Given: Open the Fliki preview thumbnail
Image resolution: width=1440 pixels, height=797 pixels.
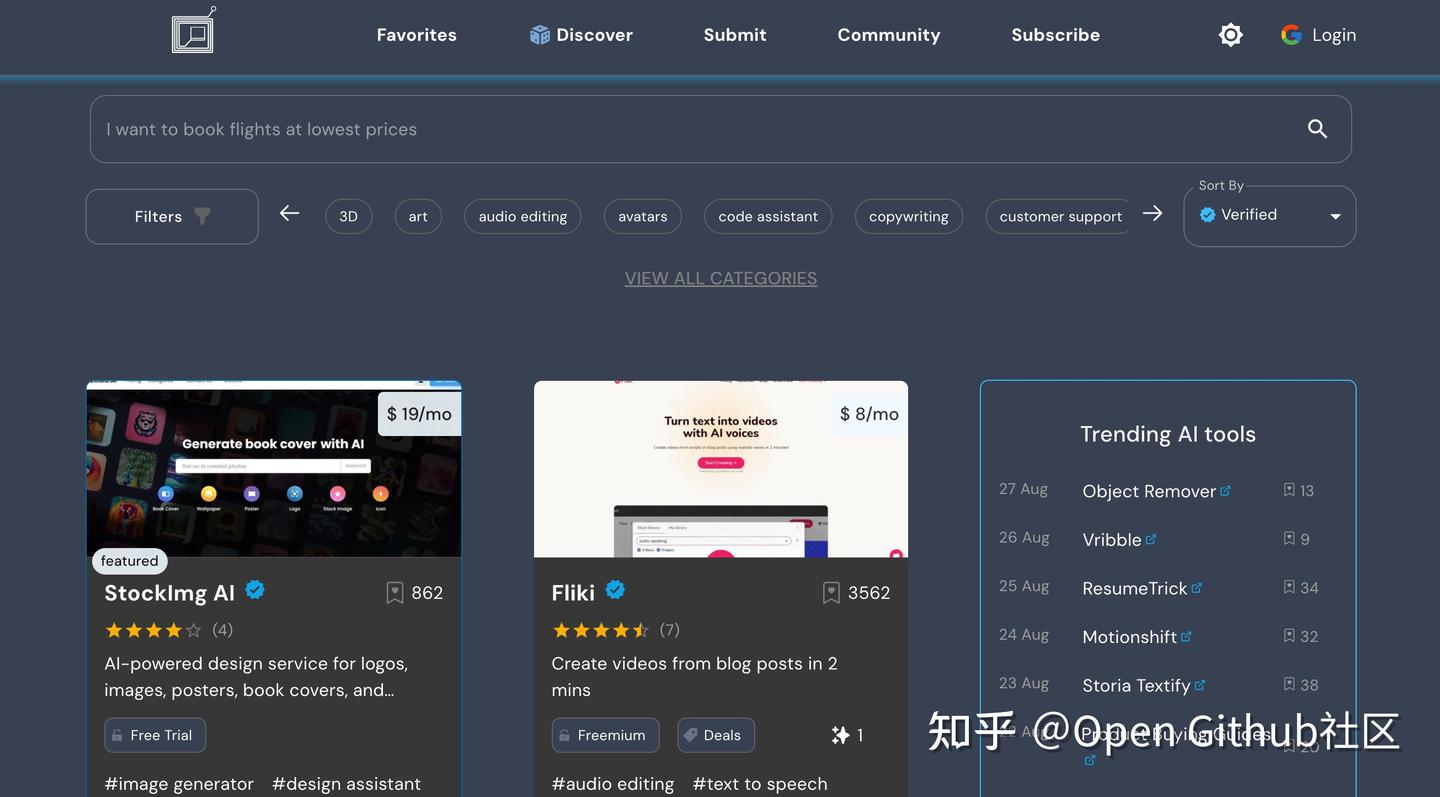Looking at the screenshot, I should (721, 469).
